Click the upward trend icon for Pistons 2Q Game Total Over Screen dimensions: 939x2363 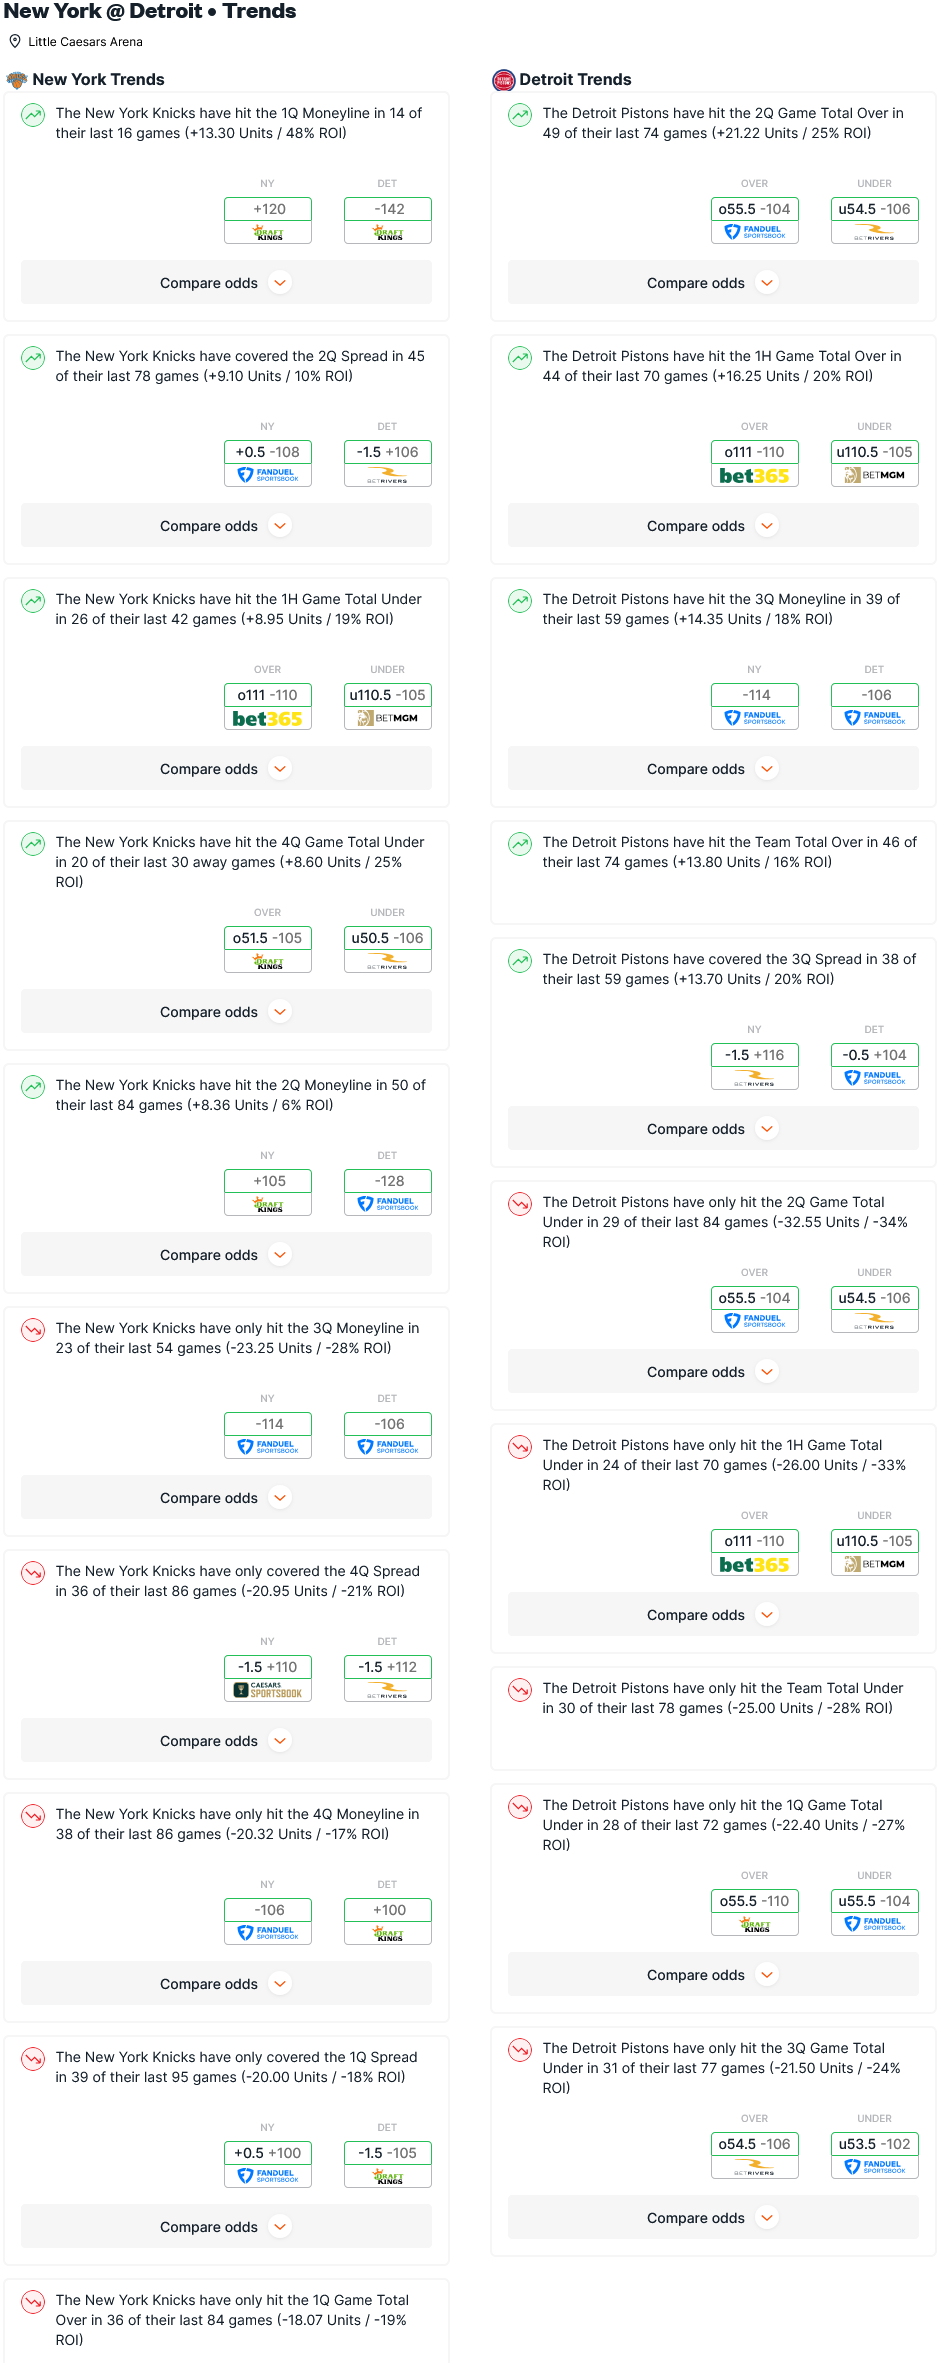520,115
